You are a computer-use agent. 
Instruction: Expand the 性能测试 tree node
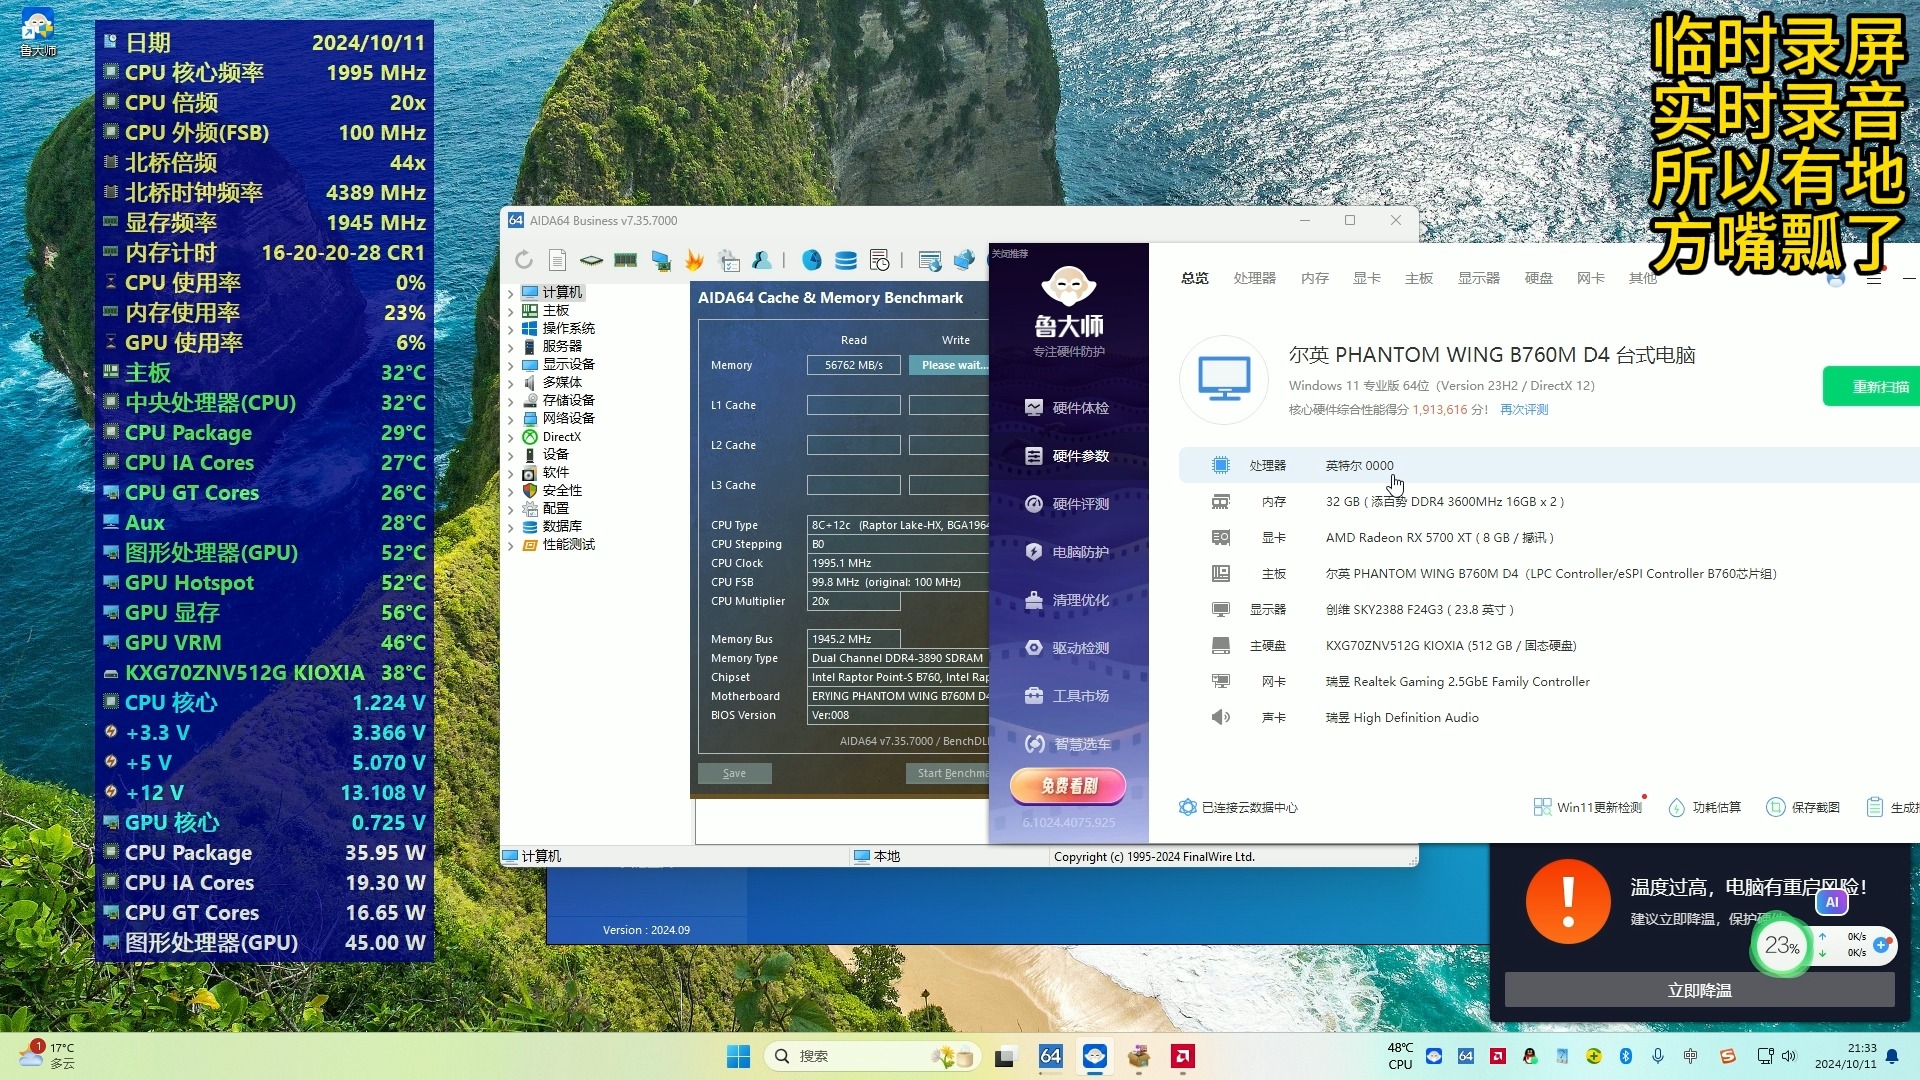[511, 545]
